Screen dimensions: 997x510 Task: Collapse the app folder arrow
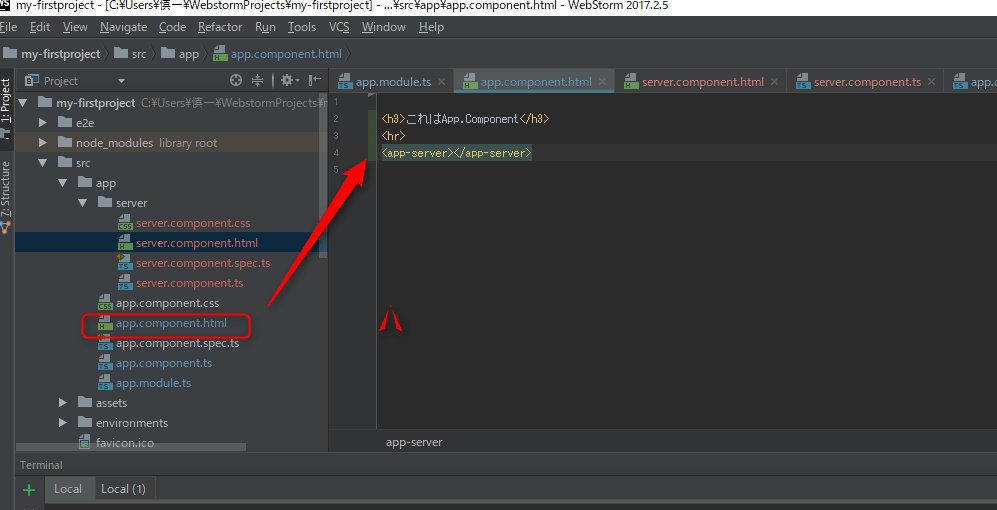click(63, 183)
